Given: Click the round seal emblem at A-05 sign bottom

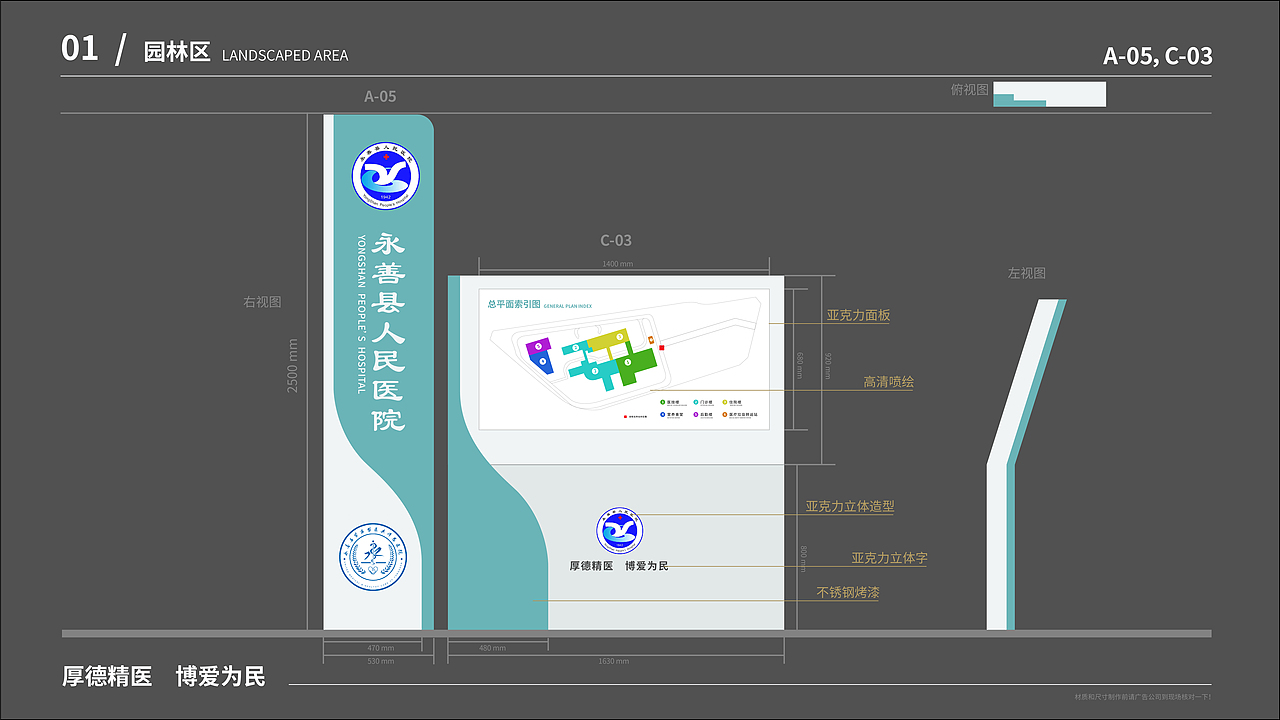Looking at the screenshot, I should click(x=372, y=556).
